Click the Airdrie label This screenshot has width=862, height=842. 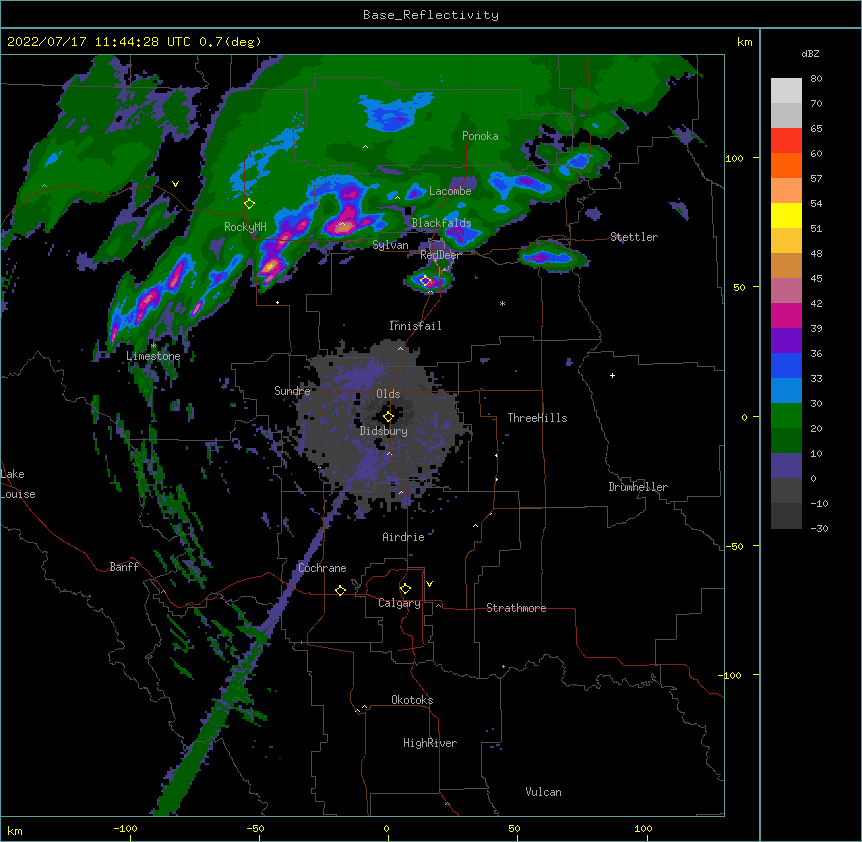[x=404, y=537]
